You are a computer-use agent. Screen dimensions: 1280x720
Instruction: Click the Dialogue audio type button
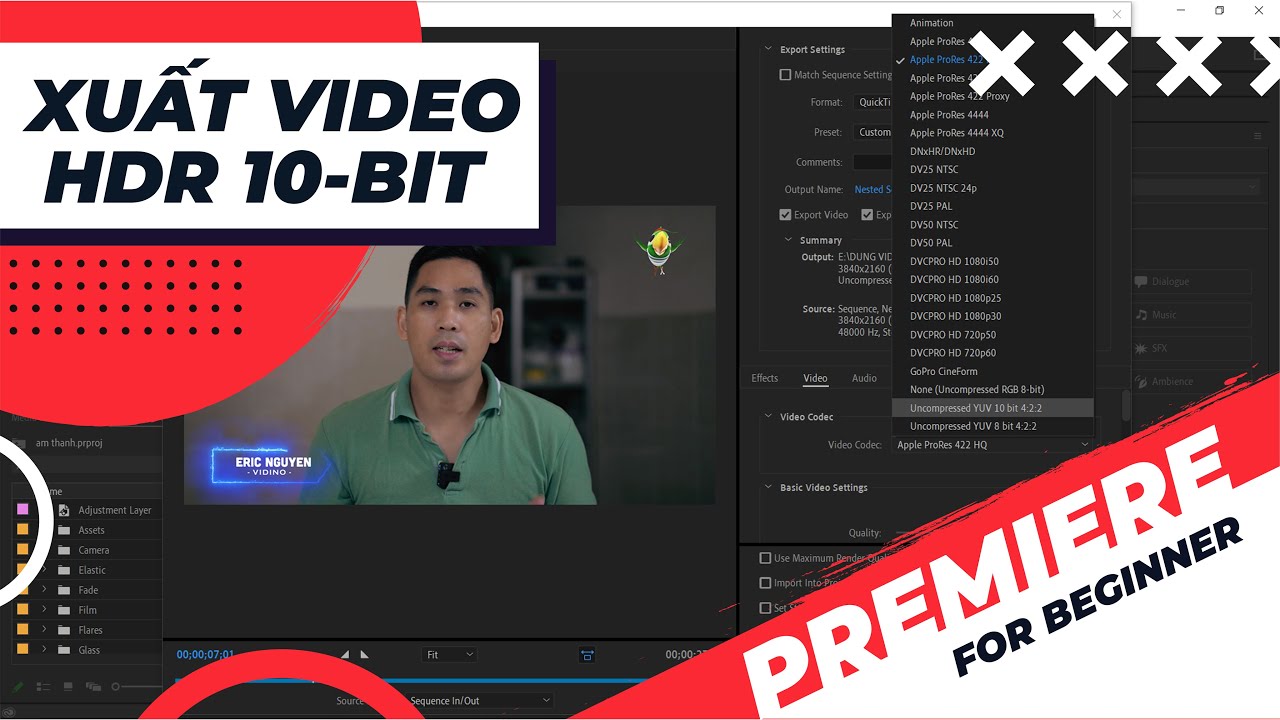click(x=1190, y=282)
